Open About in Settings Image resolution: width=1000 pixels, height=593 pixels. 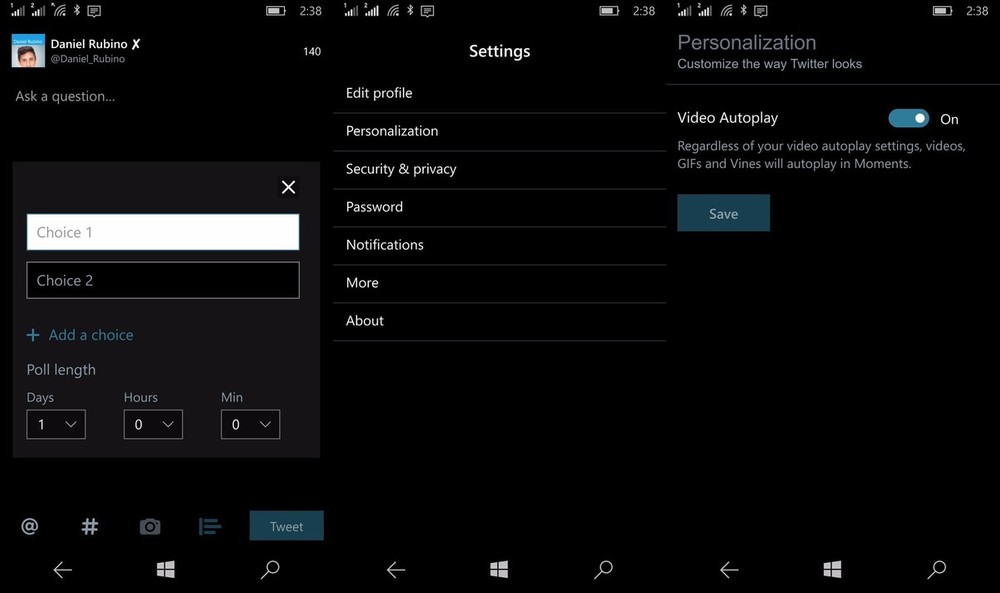pyautogui.click(x=499, y=321)
